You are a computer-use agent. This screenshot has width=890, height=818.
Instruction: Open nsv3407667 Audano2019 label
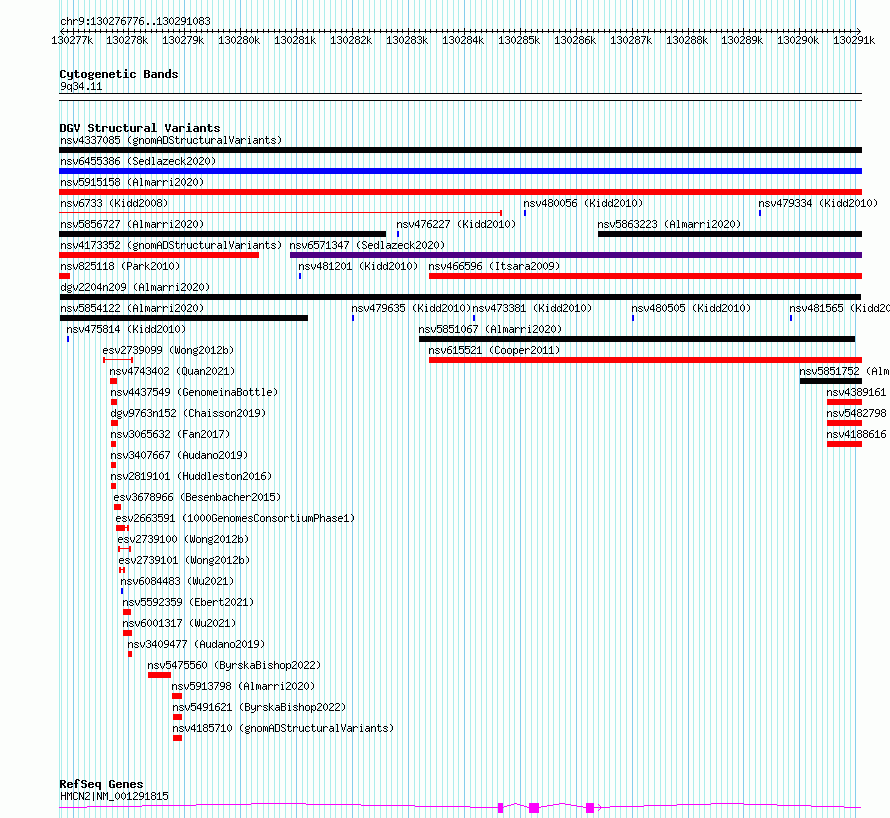click(x=179, y=455)
